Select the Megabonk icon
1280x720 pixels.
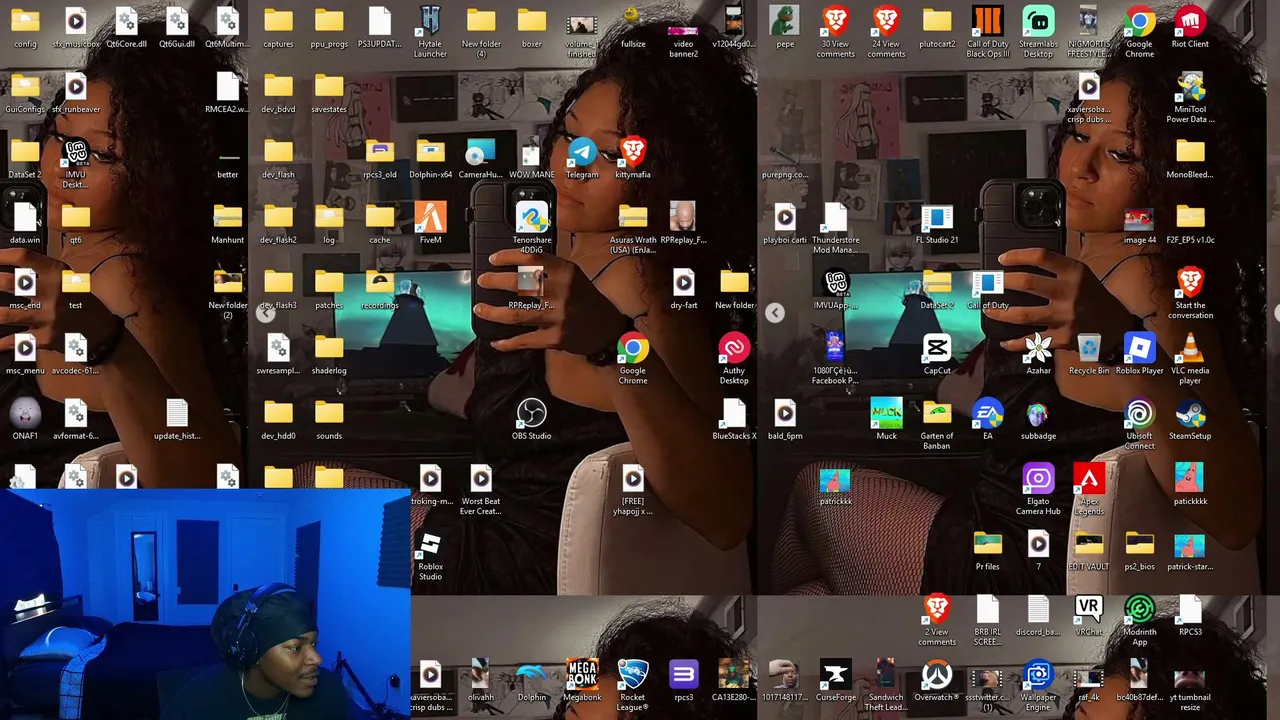pyautogui.click(x=582, y=681)
